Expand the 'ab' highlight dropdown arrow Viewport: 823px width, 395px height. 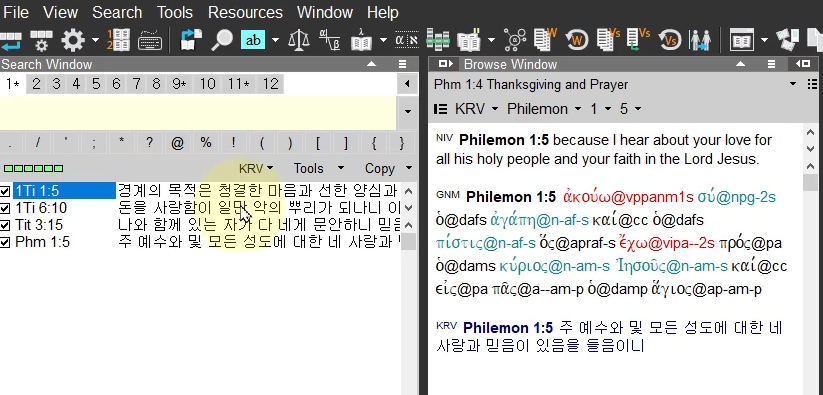tap(275, 40)
